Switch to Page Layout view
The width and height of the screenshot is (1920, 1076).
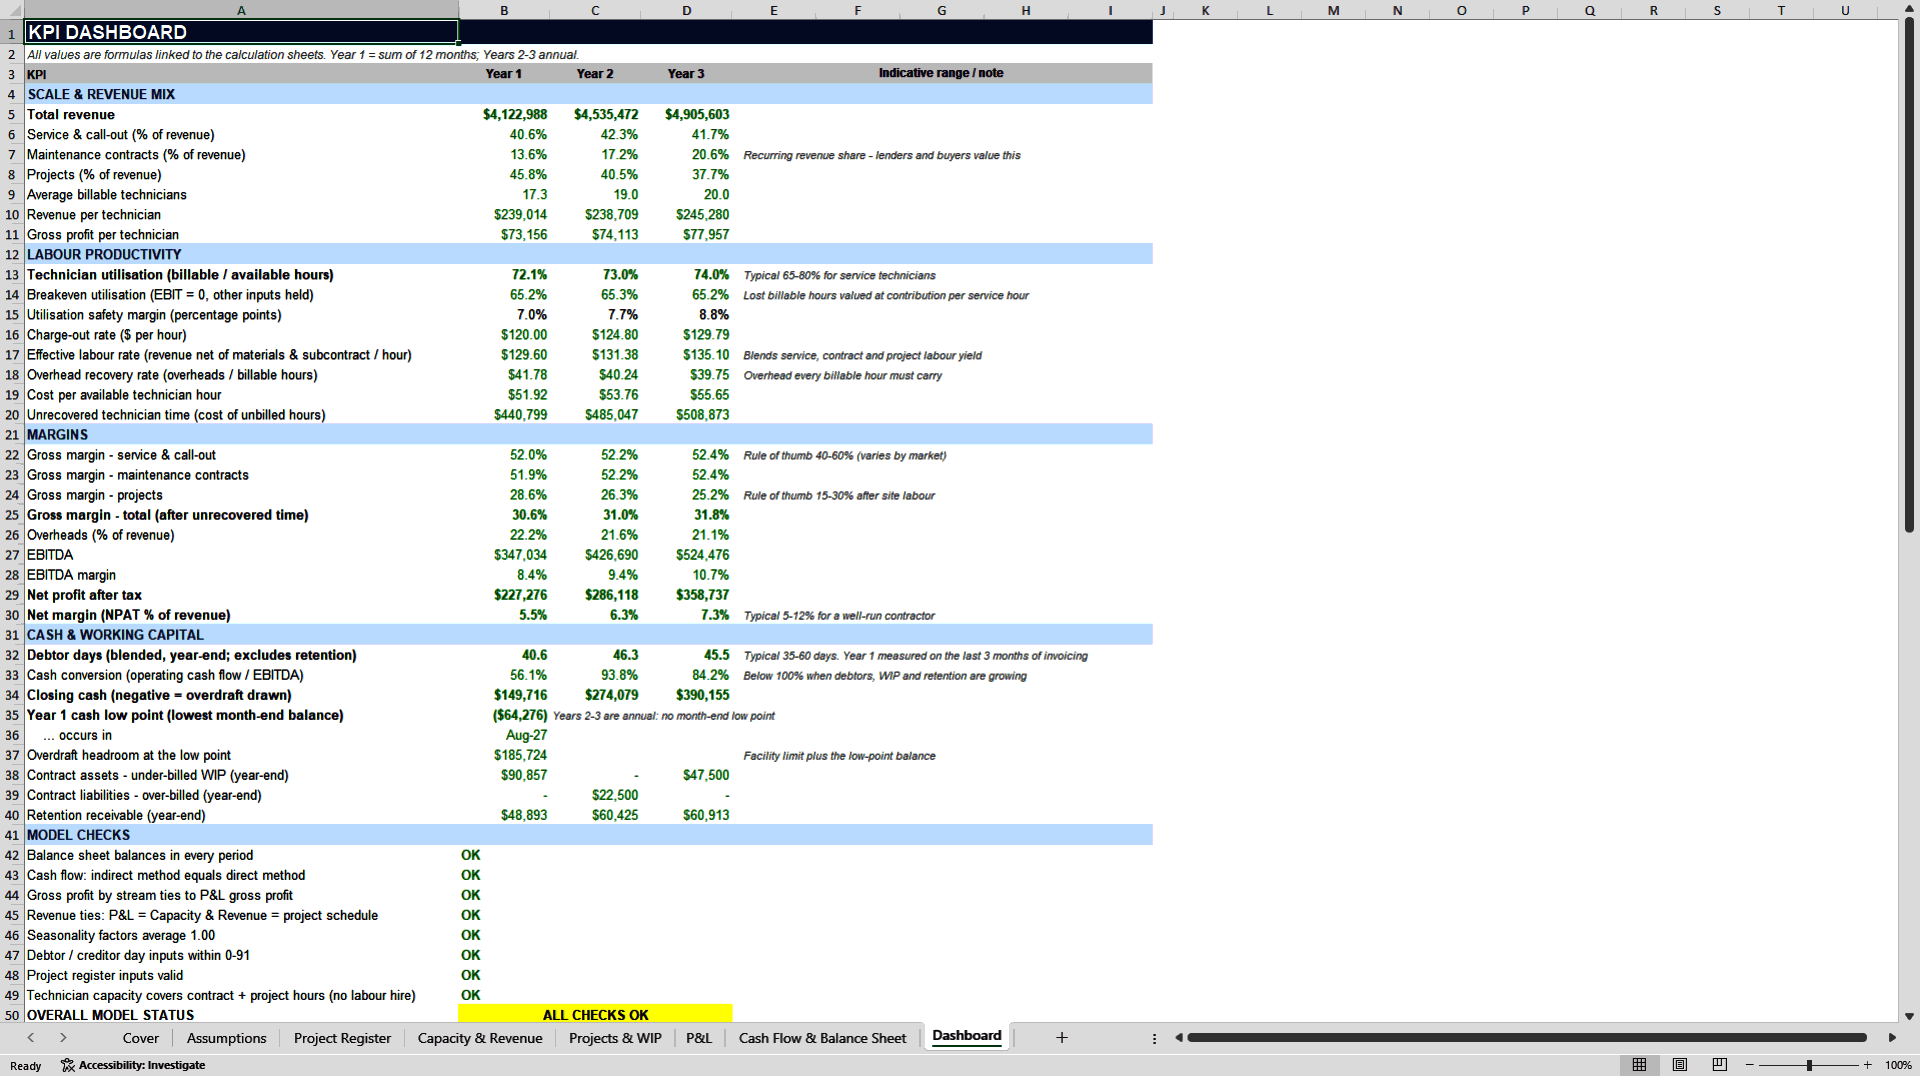[x=1680, y=1065]
